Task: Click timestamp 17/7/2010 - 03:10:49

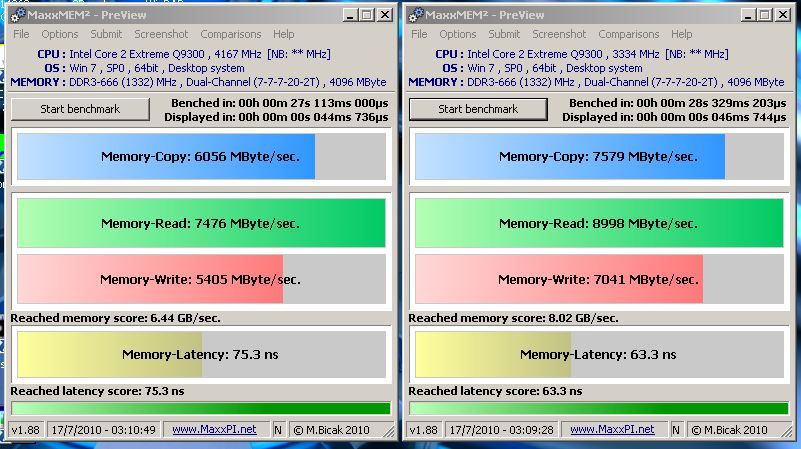Action: pos(104,430)
